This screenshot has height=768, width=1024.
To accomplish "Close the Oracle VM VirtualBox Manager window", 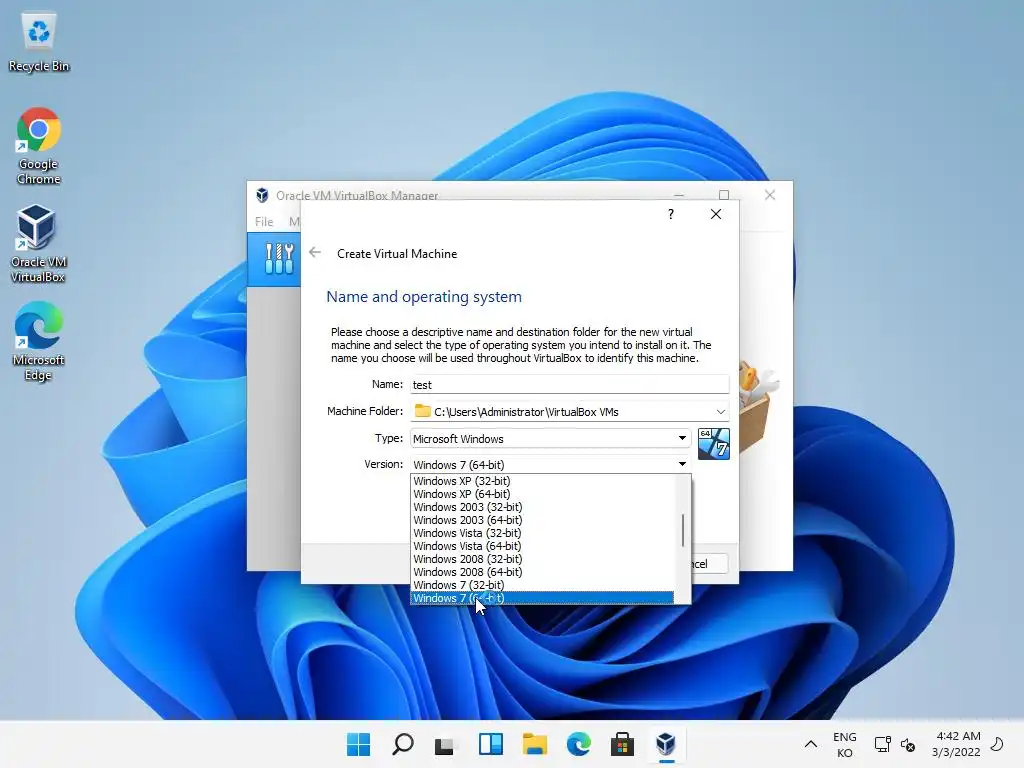I will (770, 195).
